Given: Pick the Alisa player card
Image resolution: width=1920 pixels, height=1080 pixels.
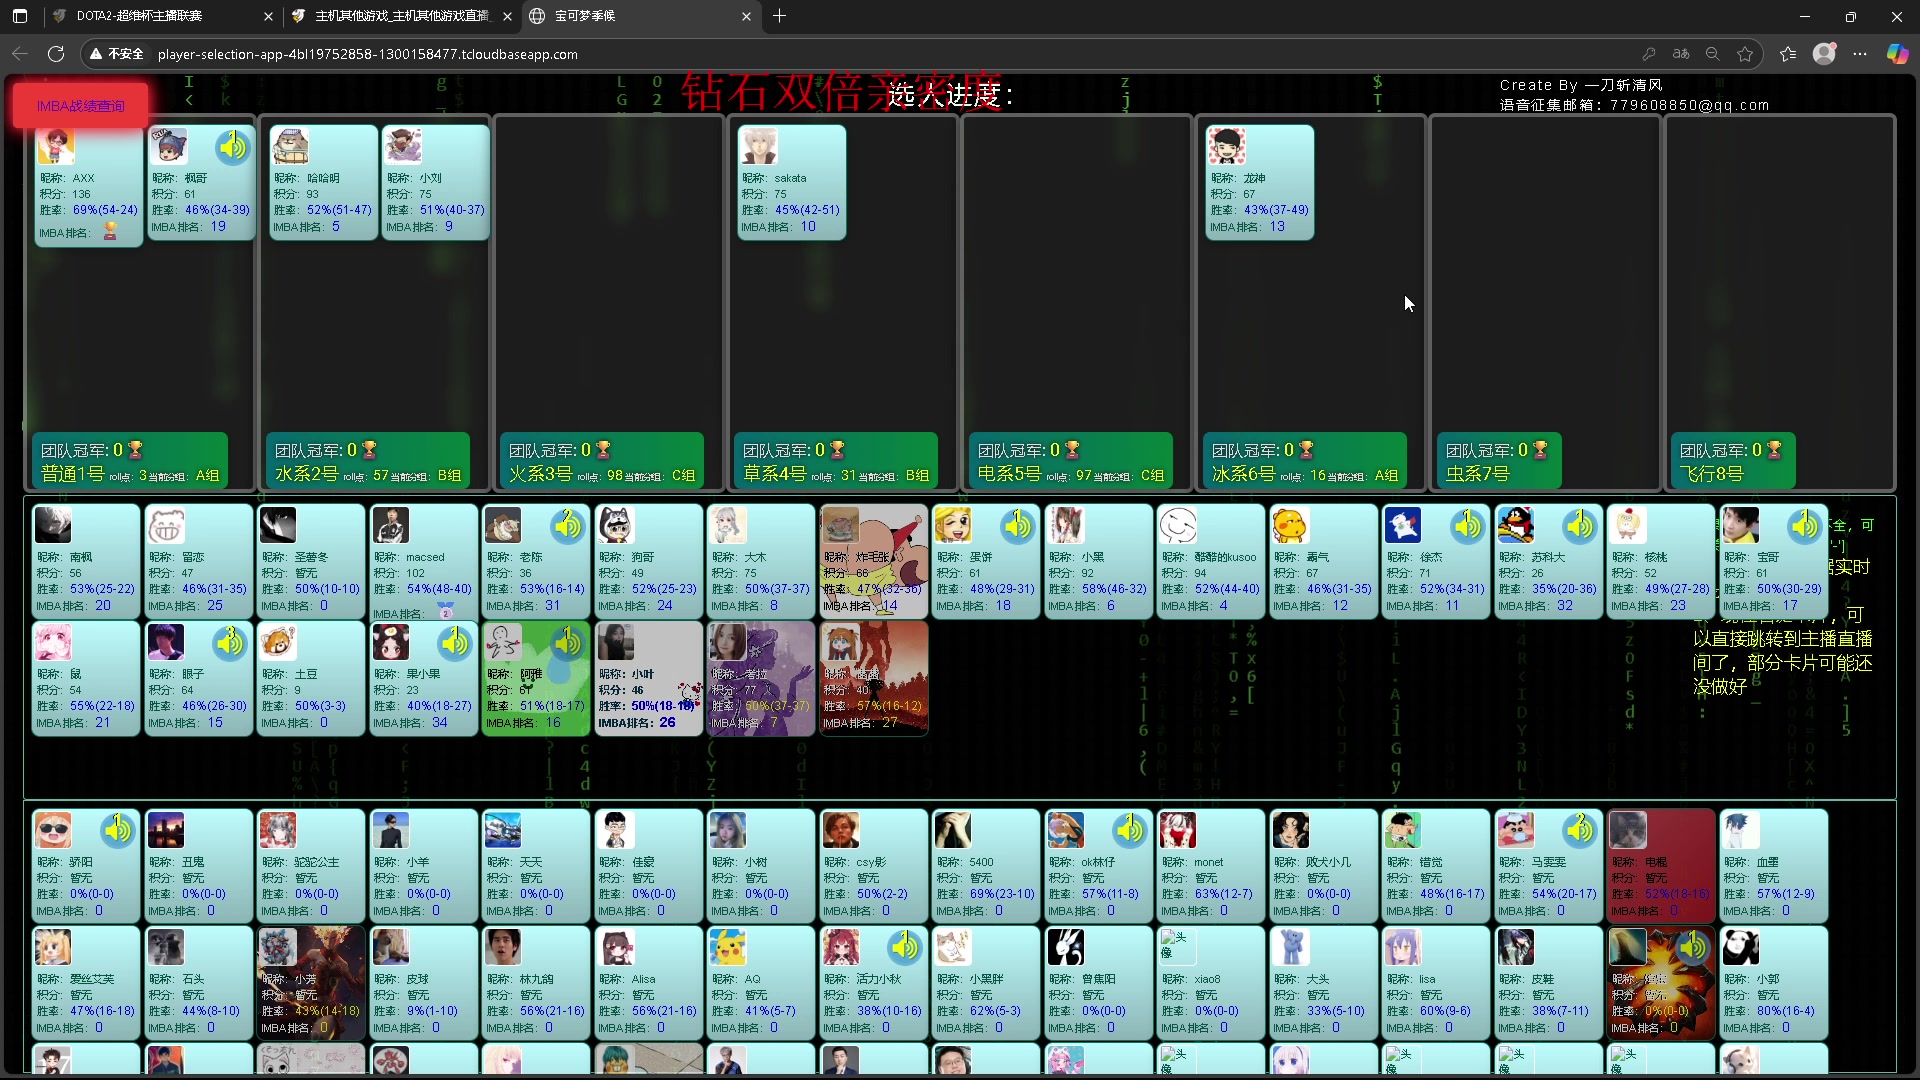Looking at the screenshot, I should (x=649, y=983).
